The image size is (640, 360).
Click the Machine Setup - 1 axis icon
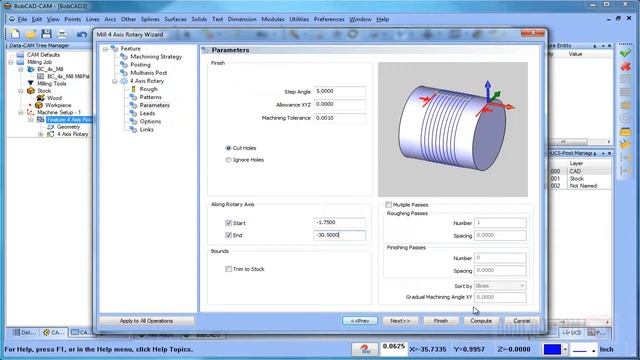[x=31, y=112]
